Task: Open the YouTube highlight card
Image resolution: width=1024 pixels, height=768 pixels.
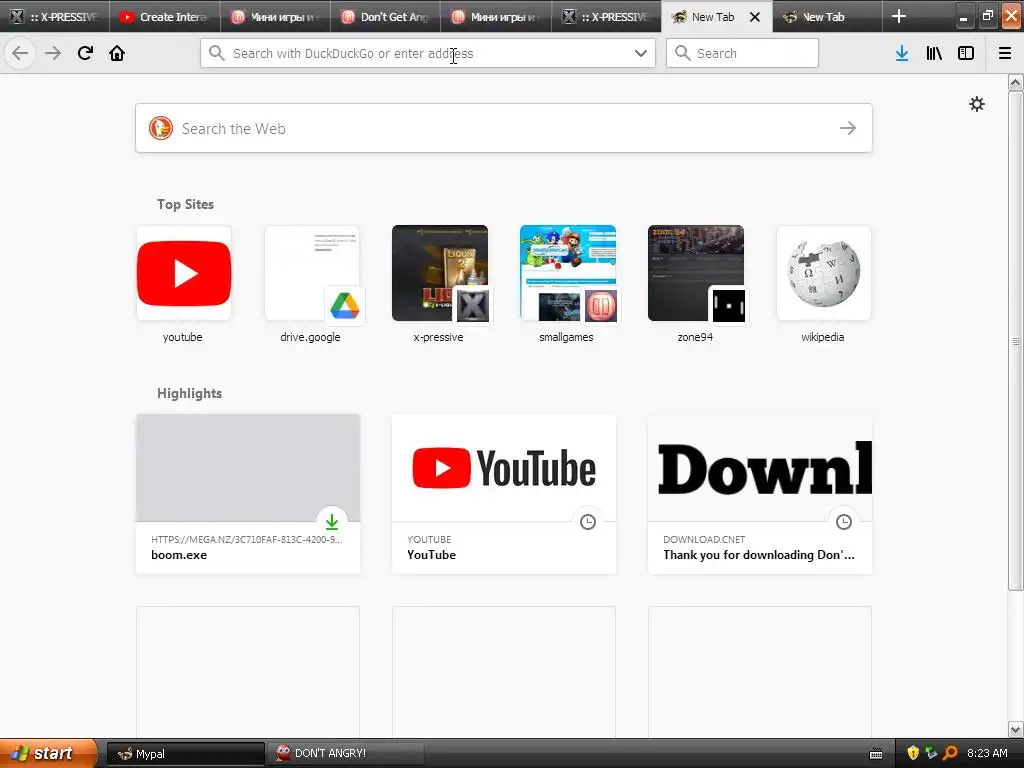Action: (x=504, y=494)
